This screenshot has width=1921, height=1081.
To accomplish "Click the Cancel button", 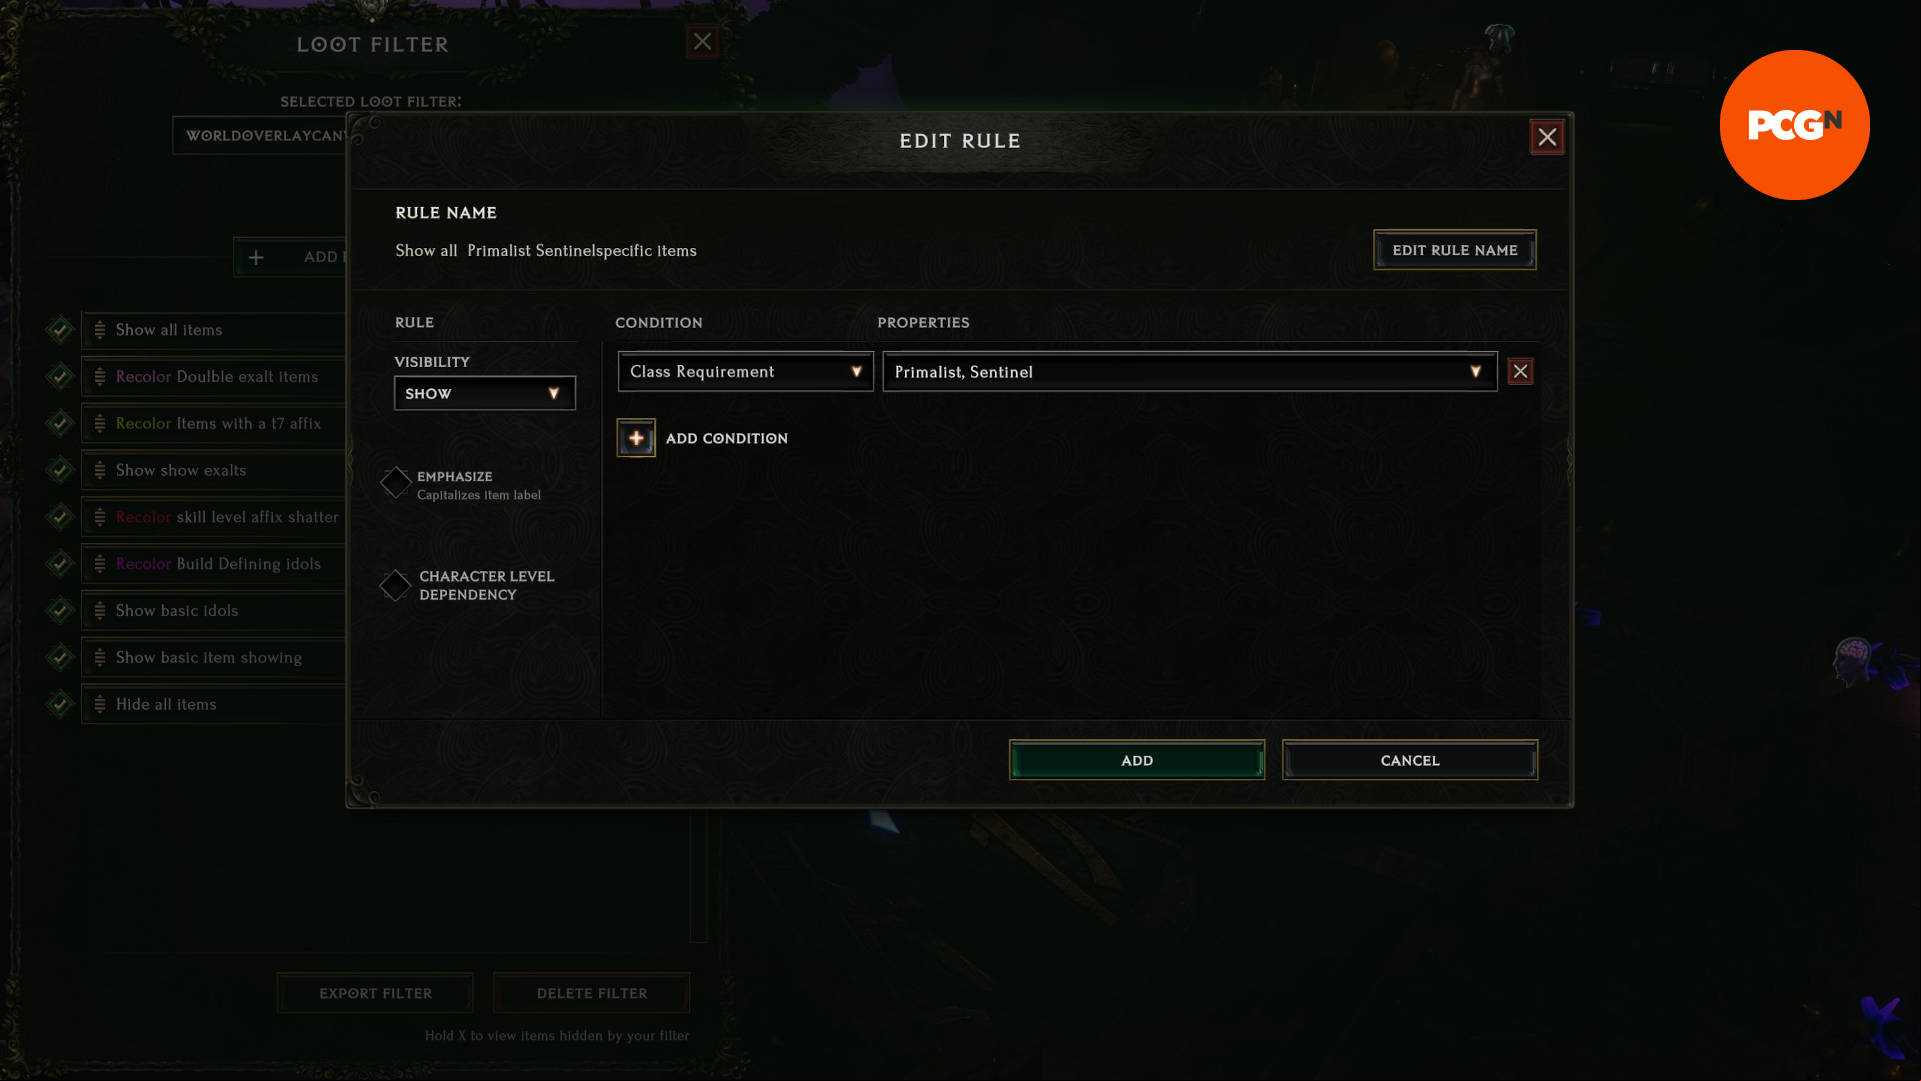I will pyautogui.click(x=1410, y=761).
